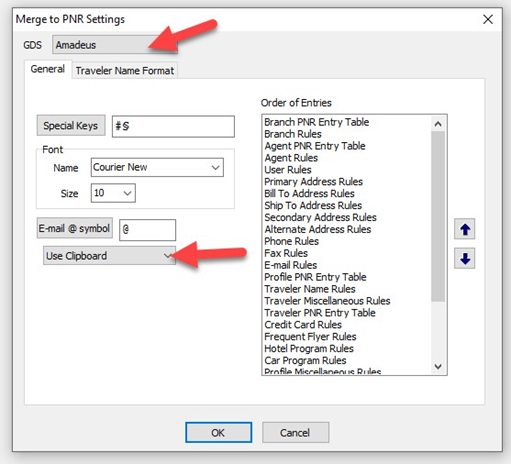Image resolution: width=511 pixels, height=464 pixels.
Task: Move selected entry down with arrow
Action: click(464, 258)
